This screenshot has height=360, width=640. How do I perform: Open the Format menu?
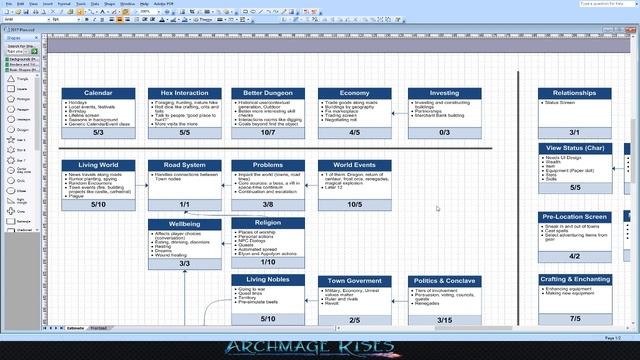pos(64,4)
